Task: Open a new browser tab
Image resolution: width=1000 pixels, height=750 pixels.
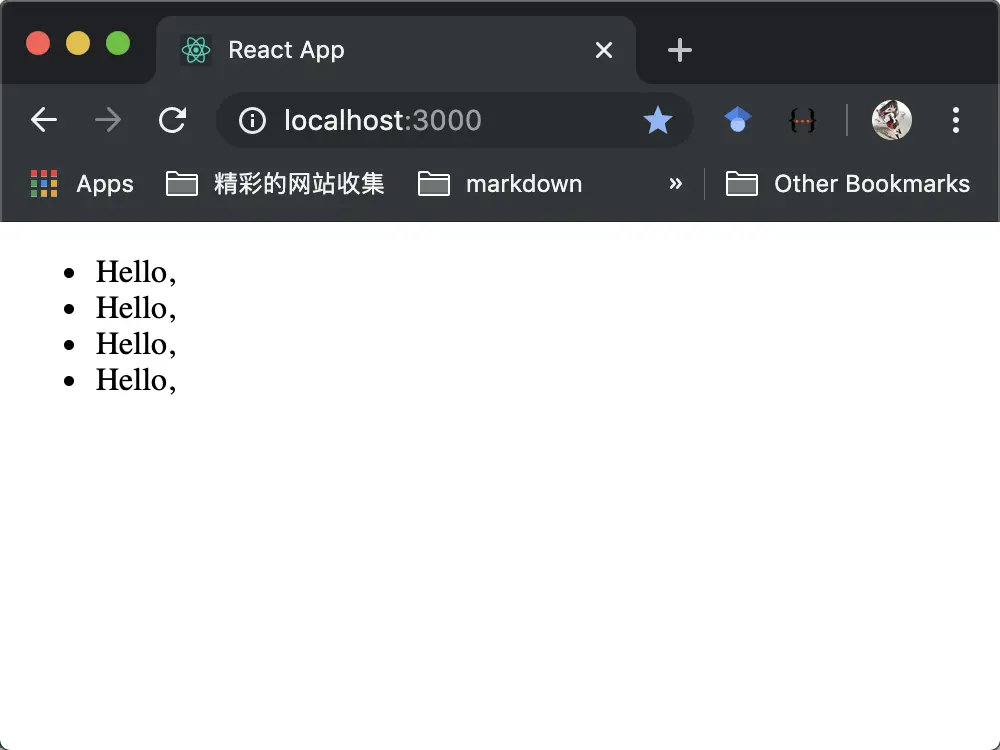Action: [679, 50]
